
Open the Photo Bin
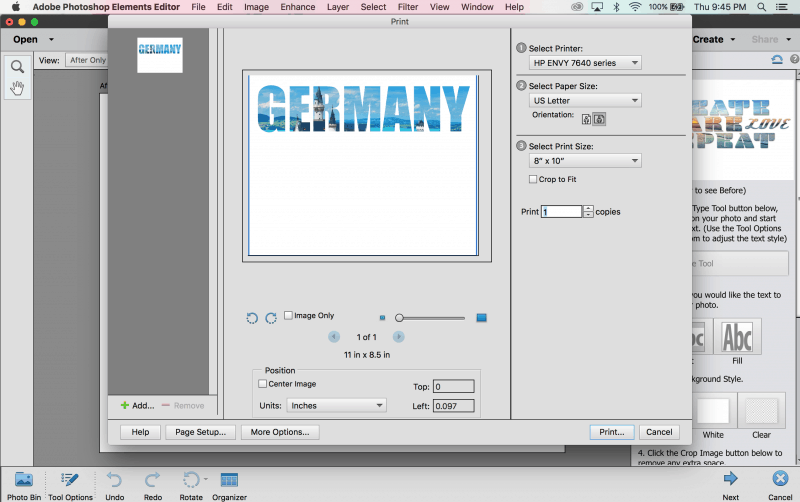[23, 486]
